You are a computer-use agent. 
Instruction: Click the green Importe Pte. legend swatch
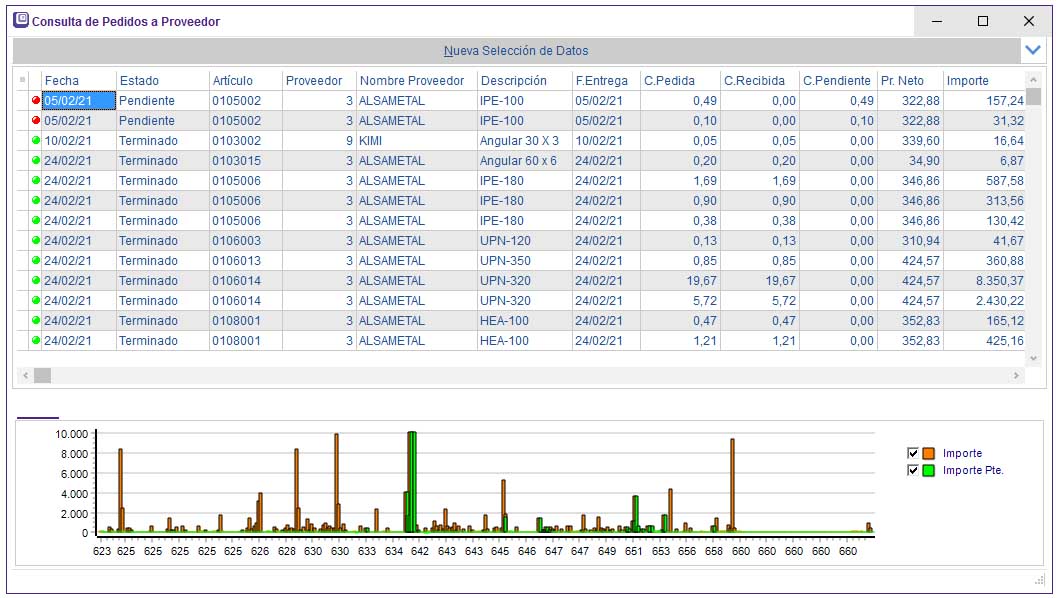pyautogui.click(x=928, y=470)
